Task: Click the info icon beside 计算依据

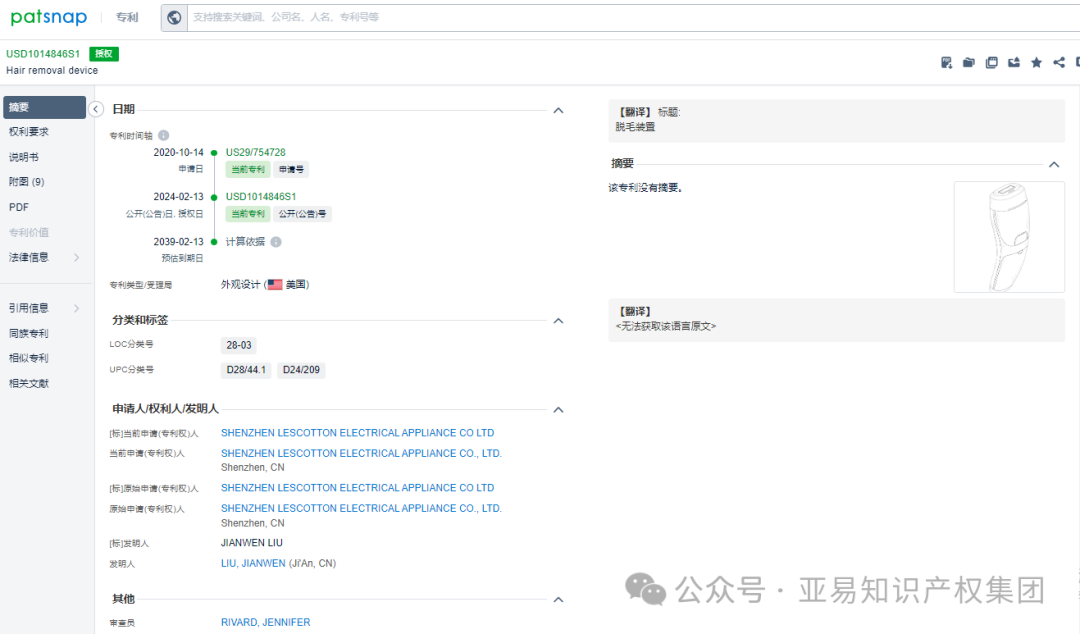Action: point(275,241)
